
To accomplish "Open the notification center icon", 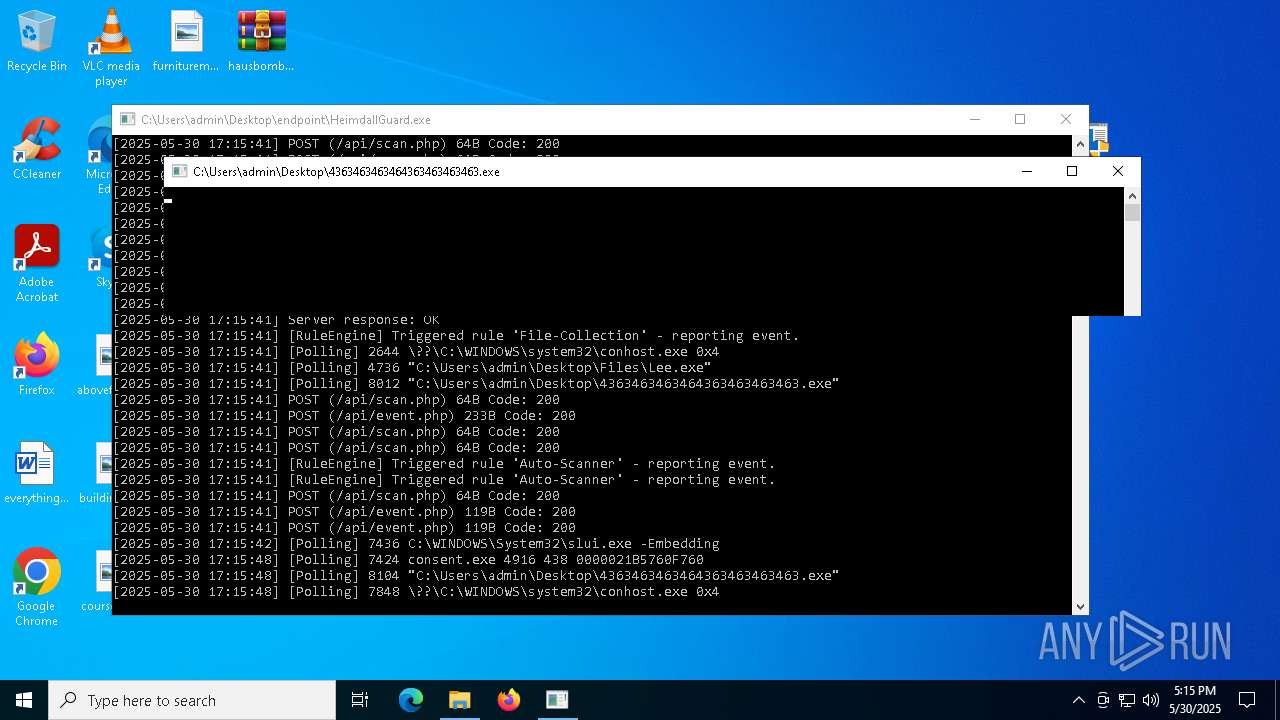I will point(1247,700).
